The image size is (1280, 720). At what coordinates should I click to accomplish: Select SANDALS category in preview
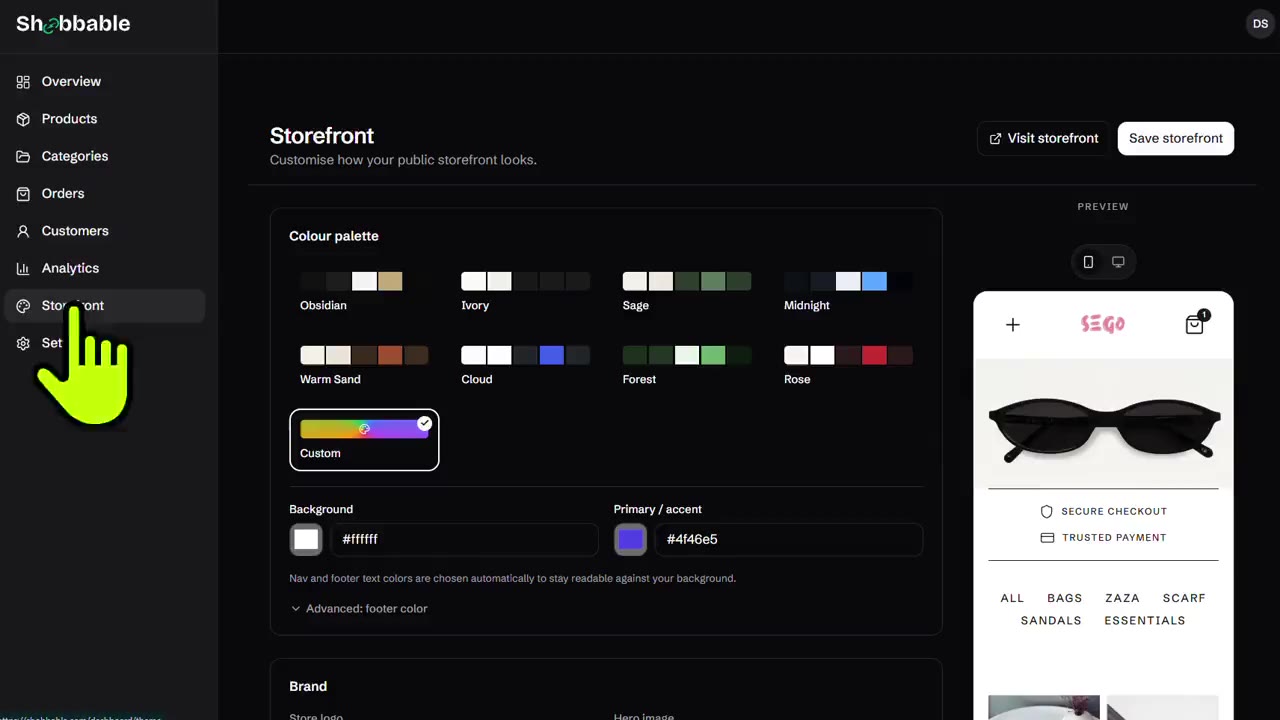pyautogui.click(x=1051, y=621)
